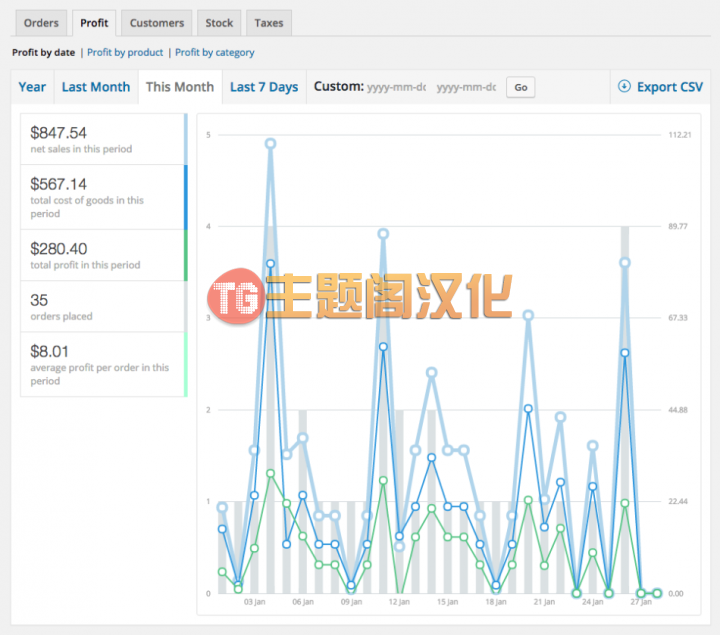The width and height of the screenshot is (720, 635).
Task: Highlight the $280.40 total profit legend
Action: (104, 255)
